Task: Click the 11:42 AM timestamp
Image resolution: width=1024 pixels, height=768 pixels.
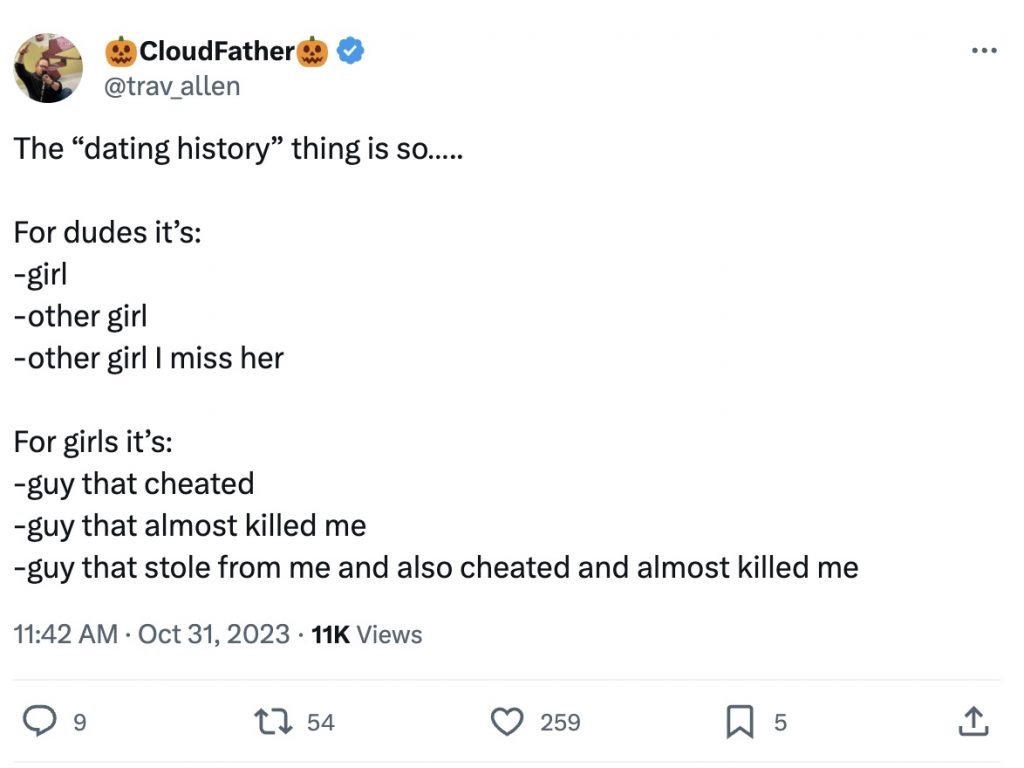Action: click(x=65, y=635)
